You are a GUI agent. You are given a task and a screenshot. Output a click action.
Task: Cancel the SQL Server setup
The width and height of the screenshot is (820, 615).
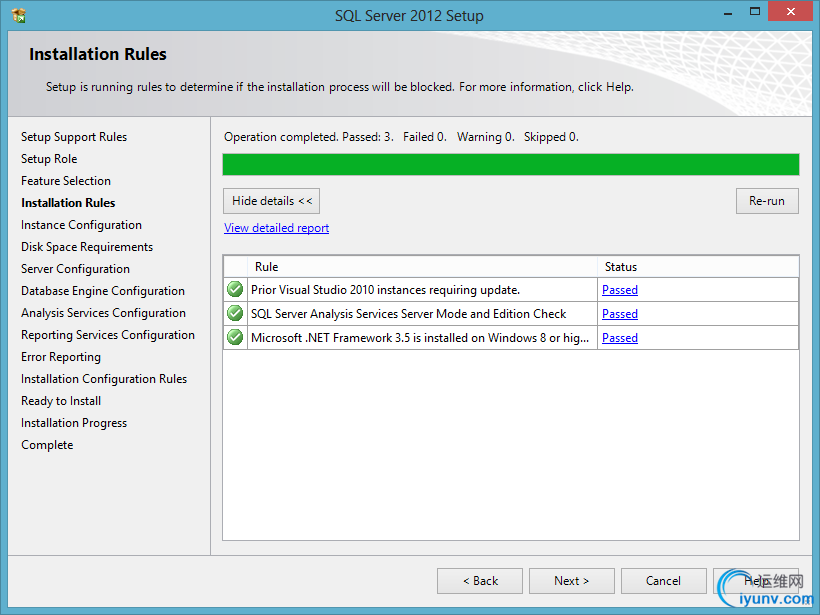coord(664,580)
